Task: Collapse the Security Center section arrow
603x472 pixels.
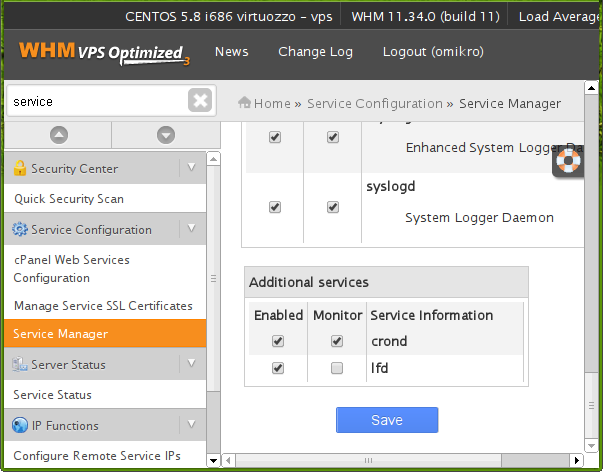Action: click(x=191, y=167)
